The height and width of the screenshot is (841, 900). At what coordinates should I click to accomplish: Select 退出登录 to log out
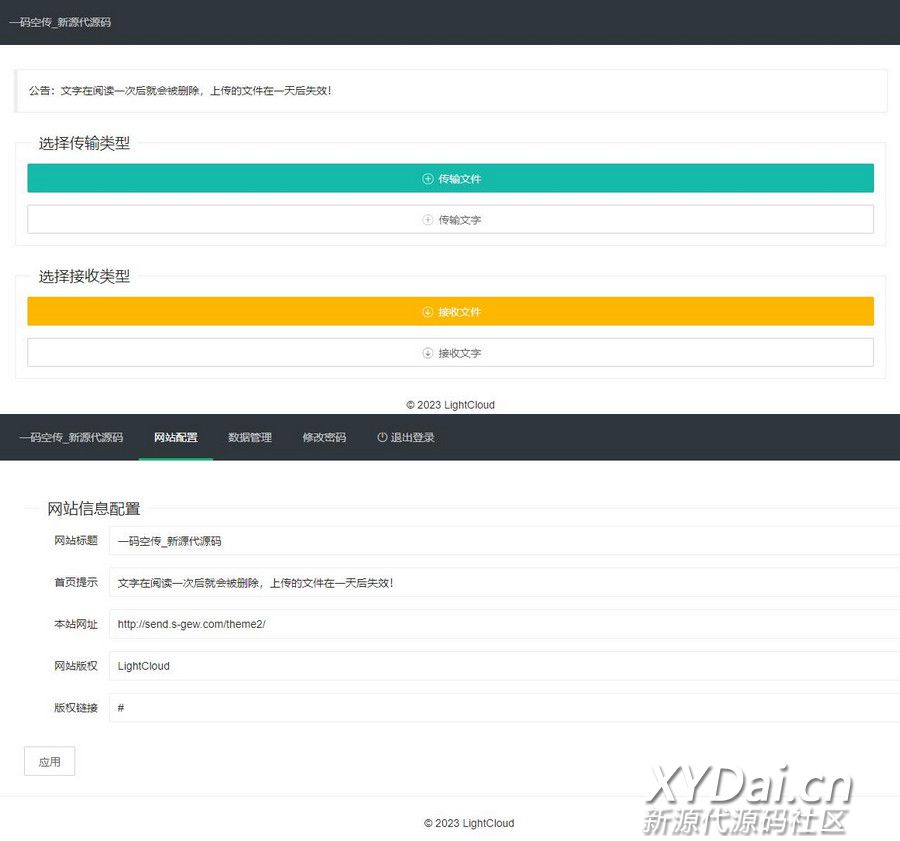point(412,437)
